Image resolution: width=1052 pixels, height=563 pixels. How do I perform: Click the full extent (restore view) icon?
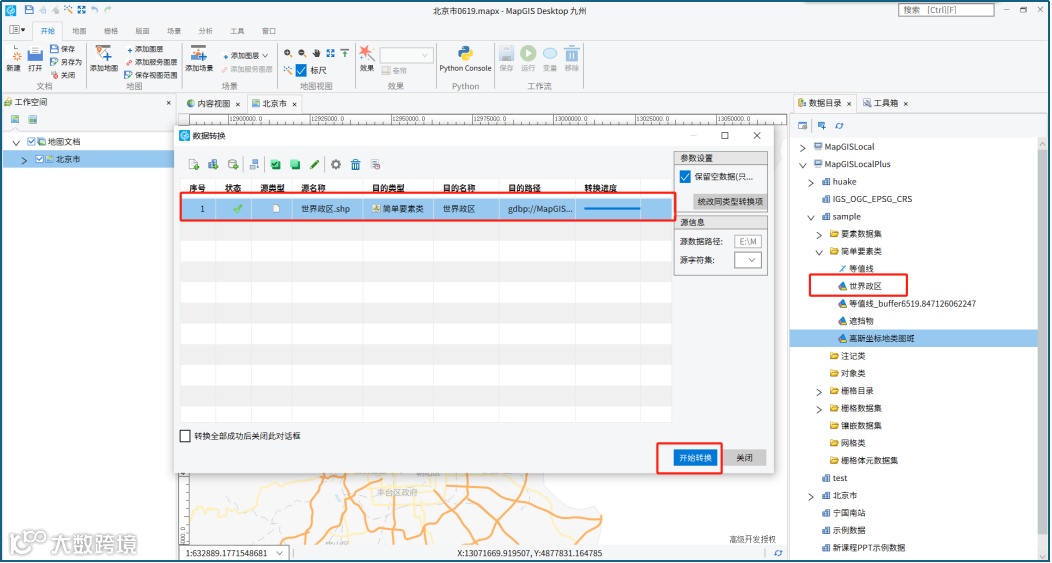pos(330,53)
